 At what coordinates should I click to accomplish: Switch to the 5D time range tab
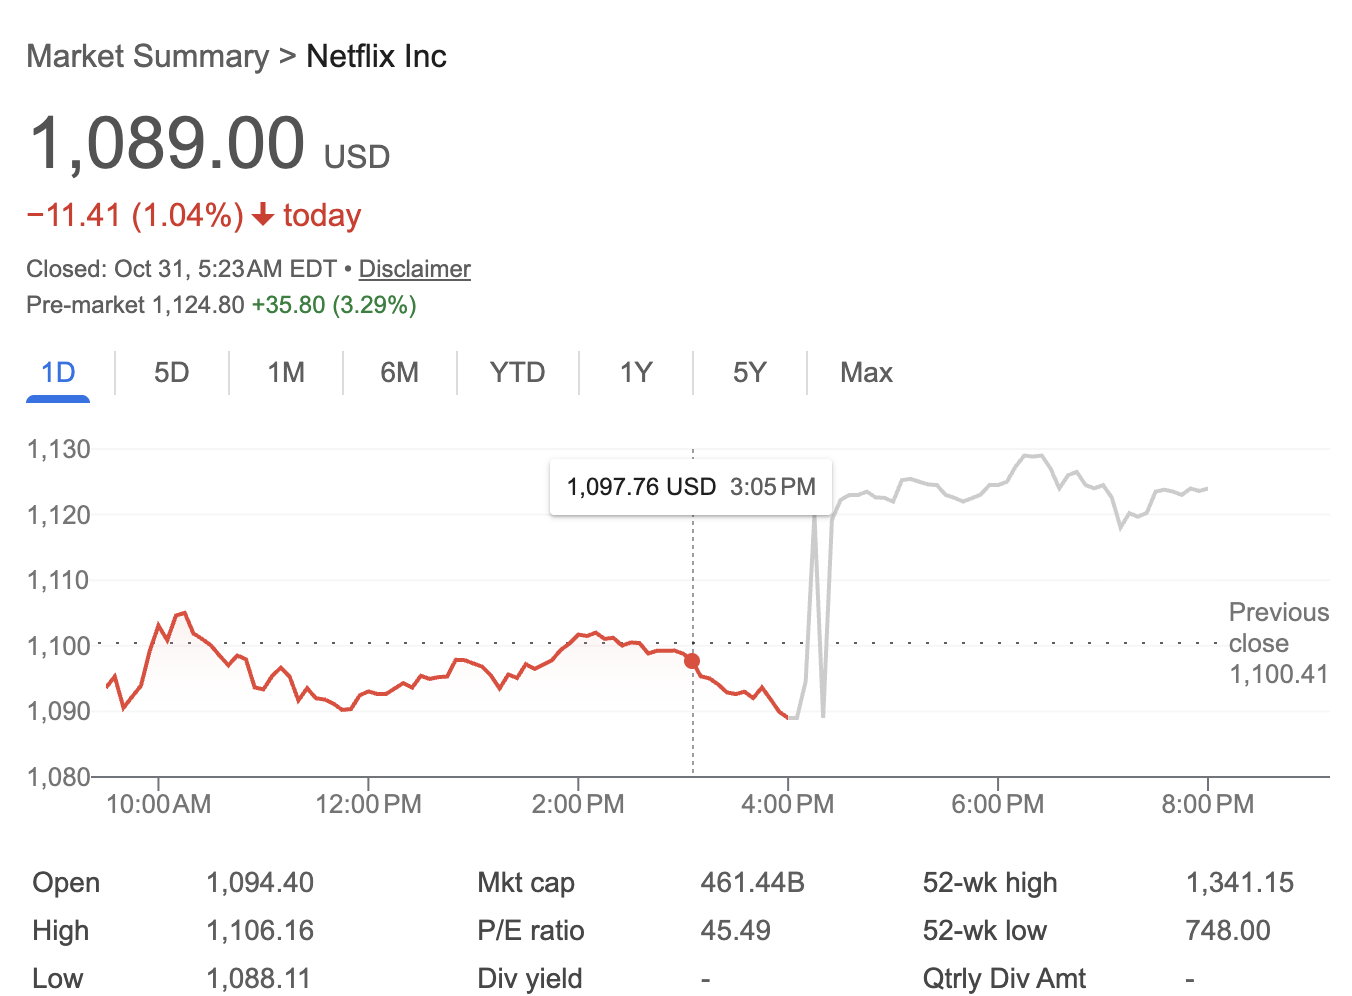coord(170,372)
